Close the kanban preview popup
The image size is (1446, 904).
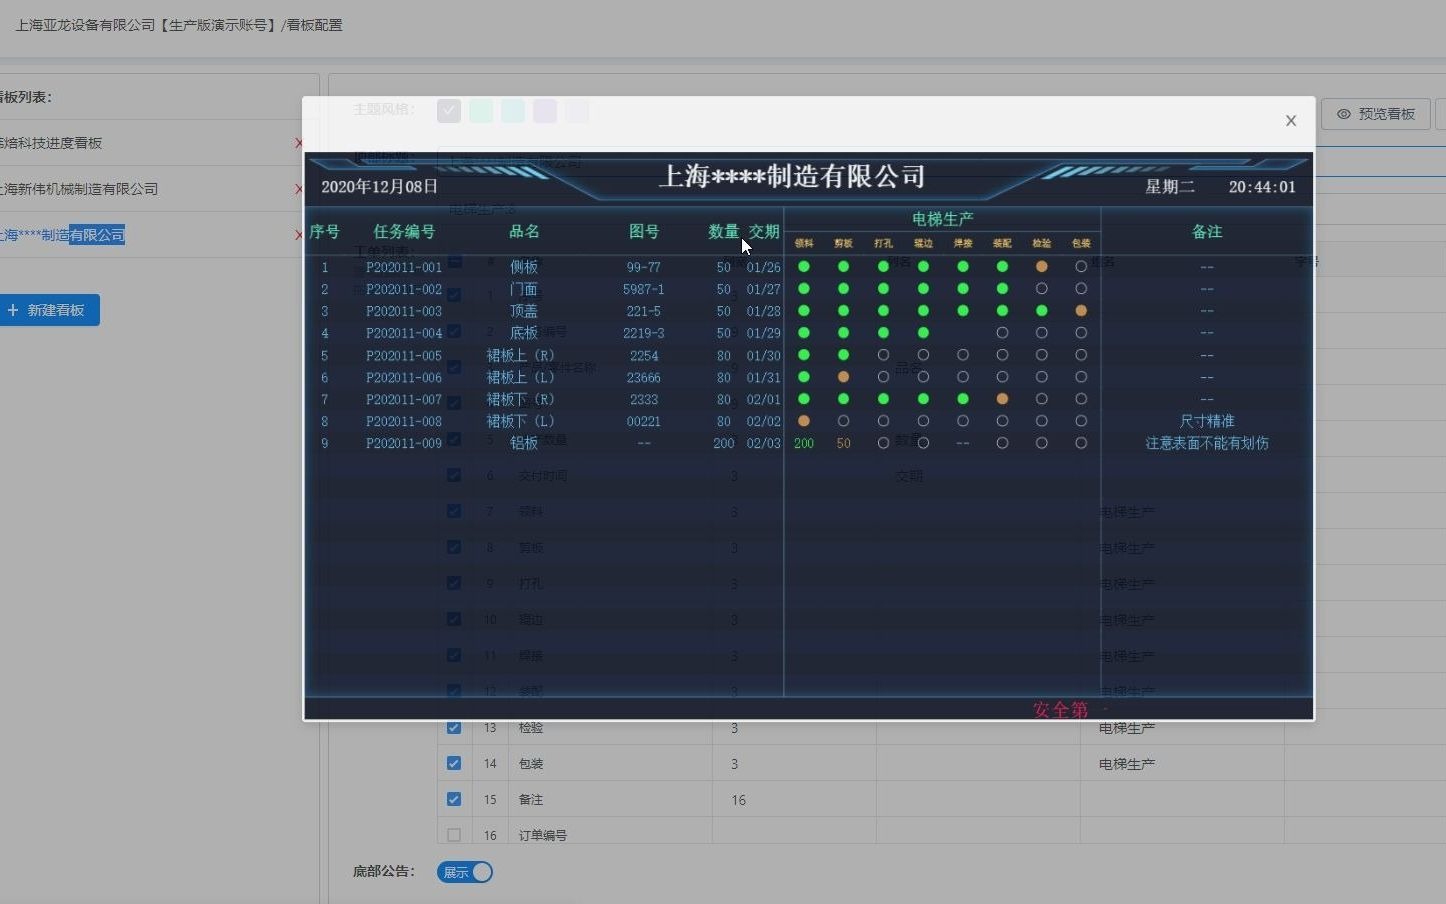click(1291, 121)
